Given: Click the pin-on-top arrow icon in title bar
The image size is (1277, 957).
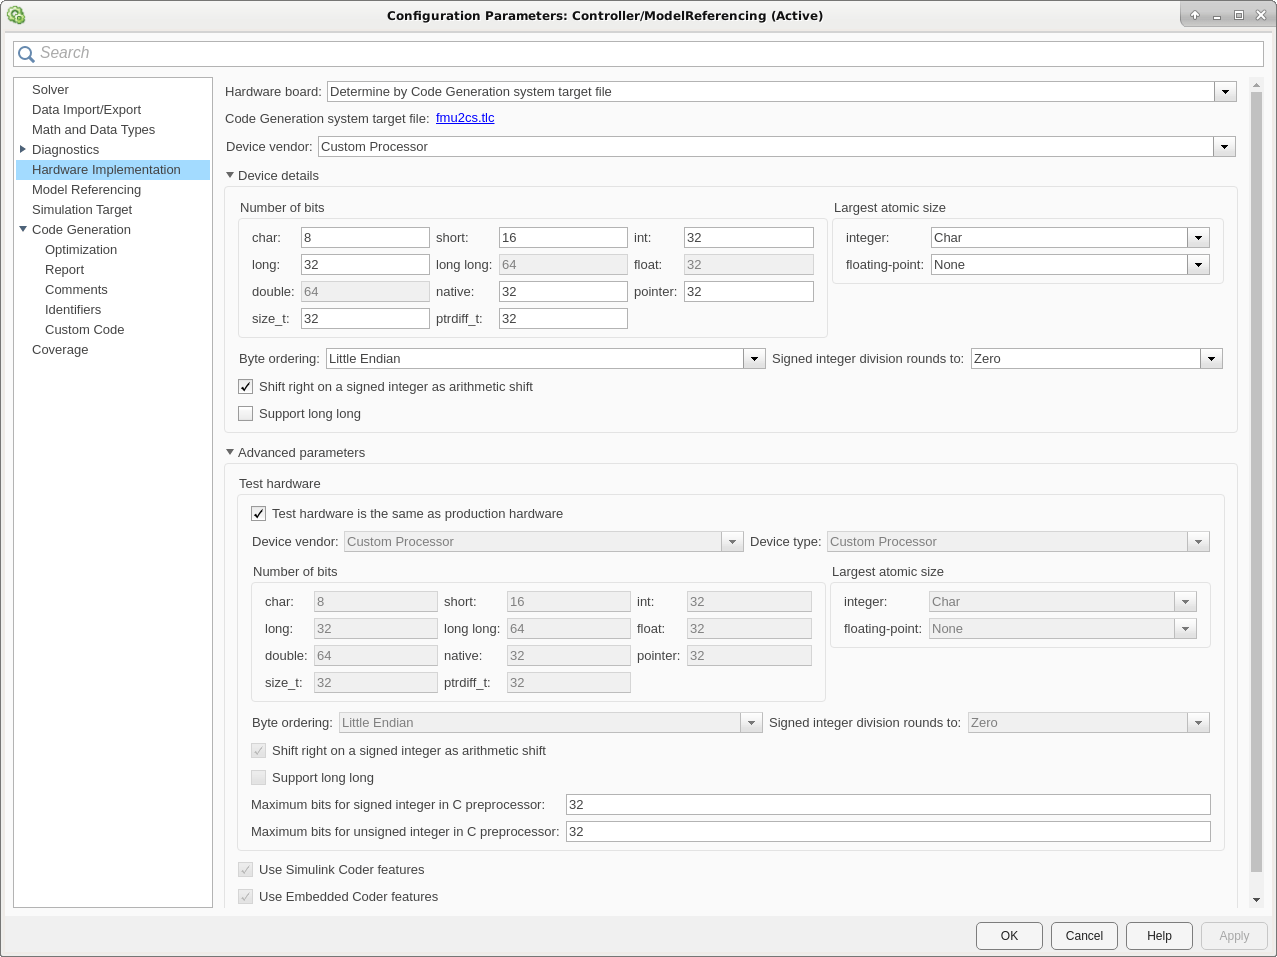Looking at the screenshot, I should tap(1194, 15).
